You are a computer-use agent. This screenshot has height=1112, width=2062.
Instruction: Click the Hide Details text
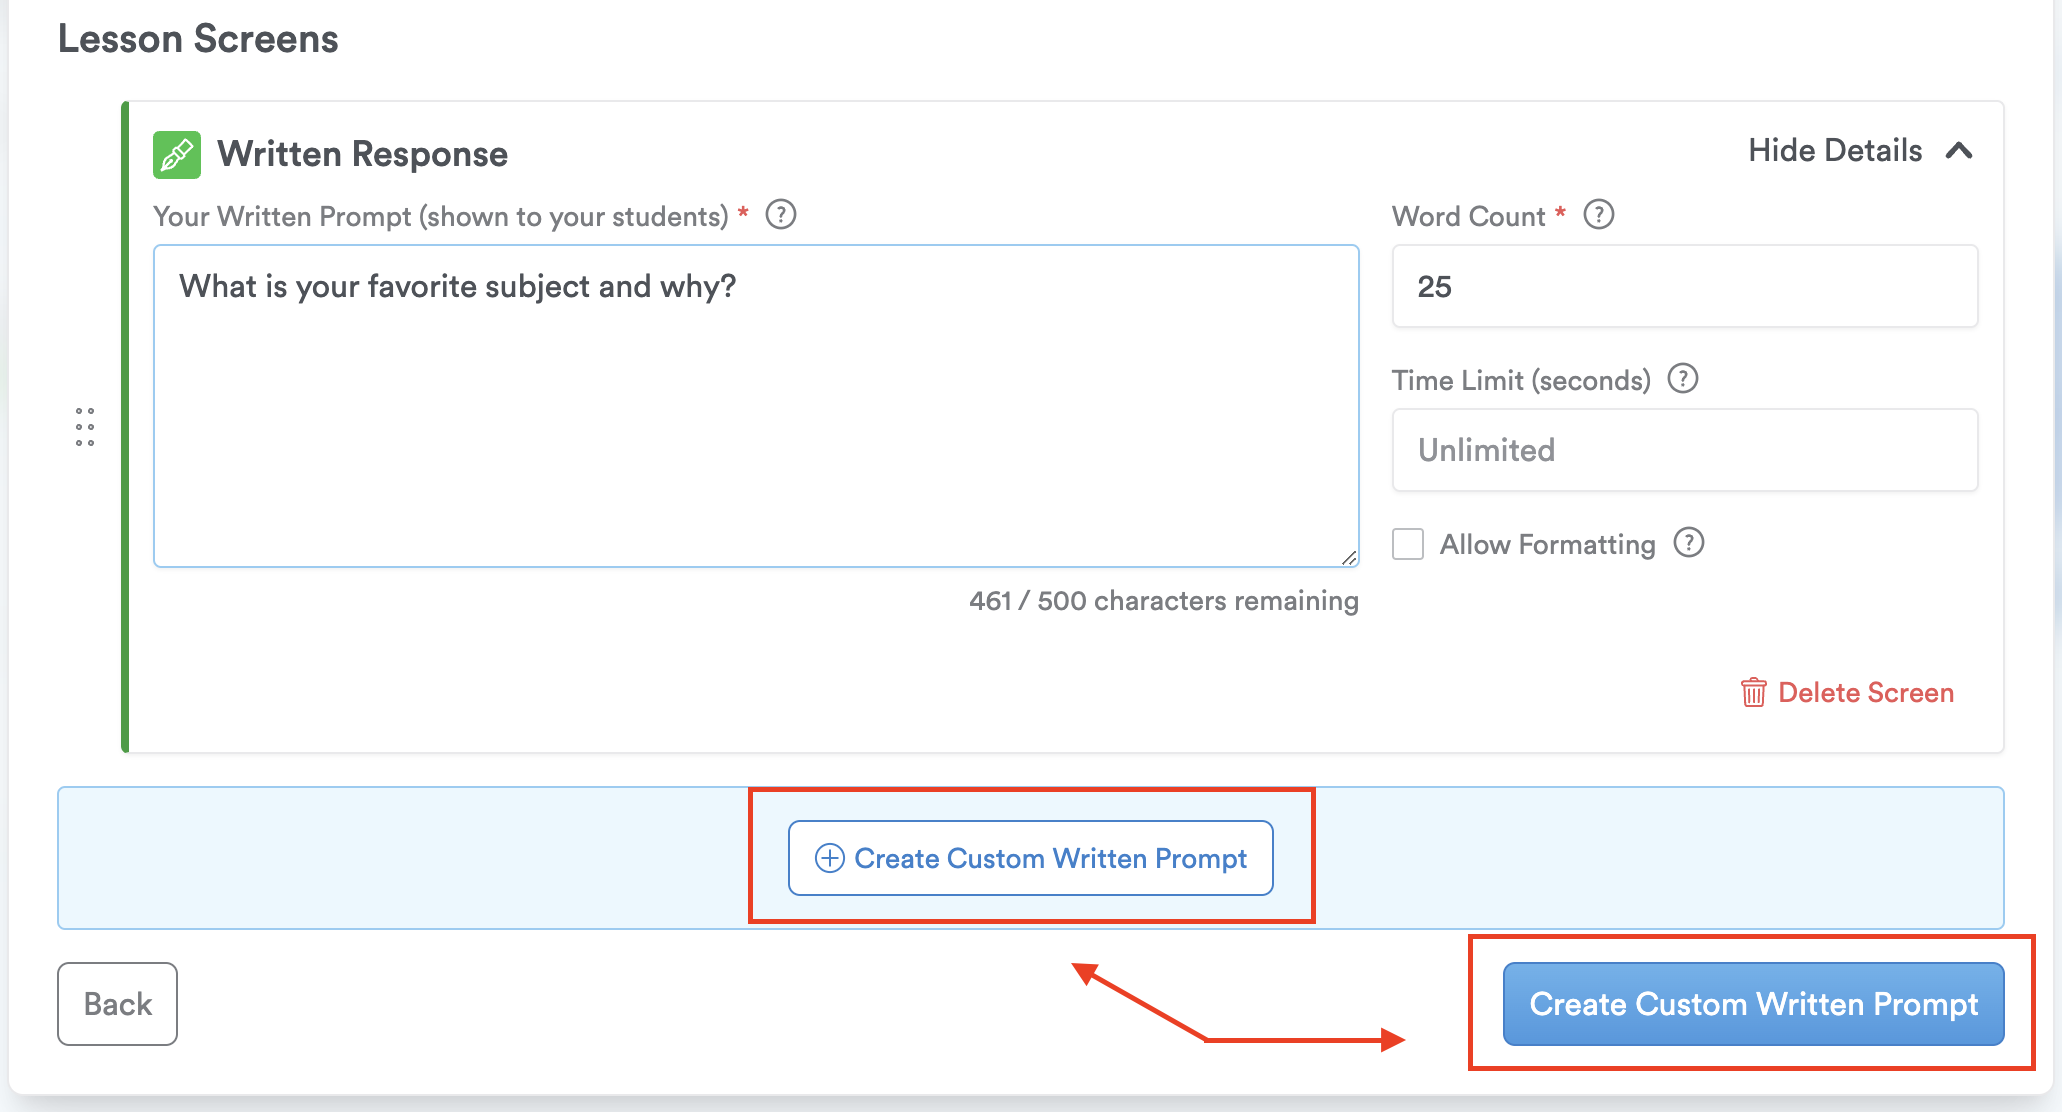[1834, 151]
